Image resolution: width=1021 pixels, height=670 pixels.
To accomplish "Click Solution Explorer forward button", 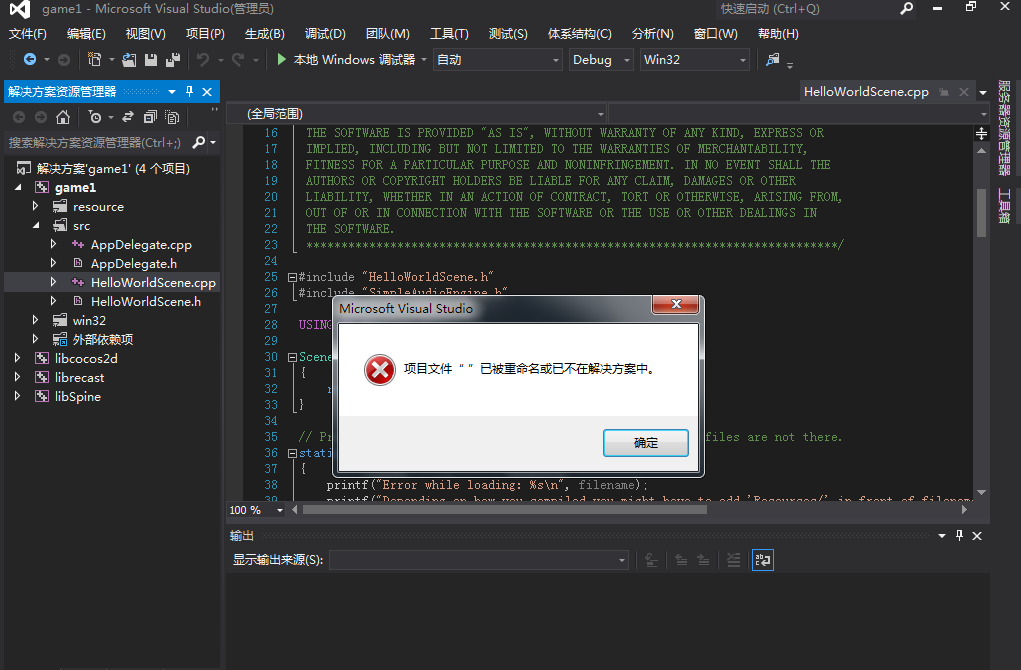I will coord(41,117).
